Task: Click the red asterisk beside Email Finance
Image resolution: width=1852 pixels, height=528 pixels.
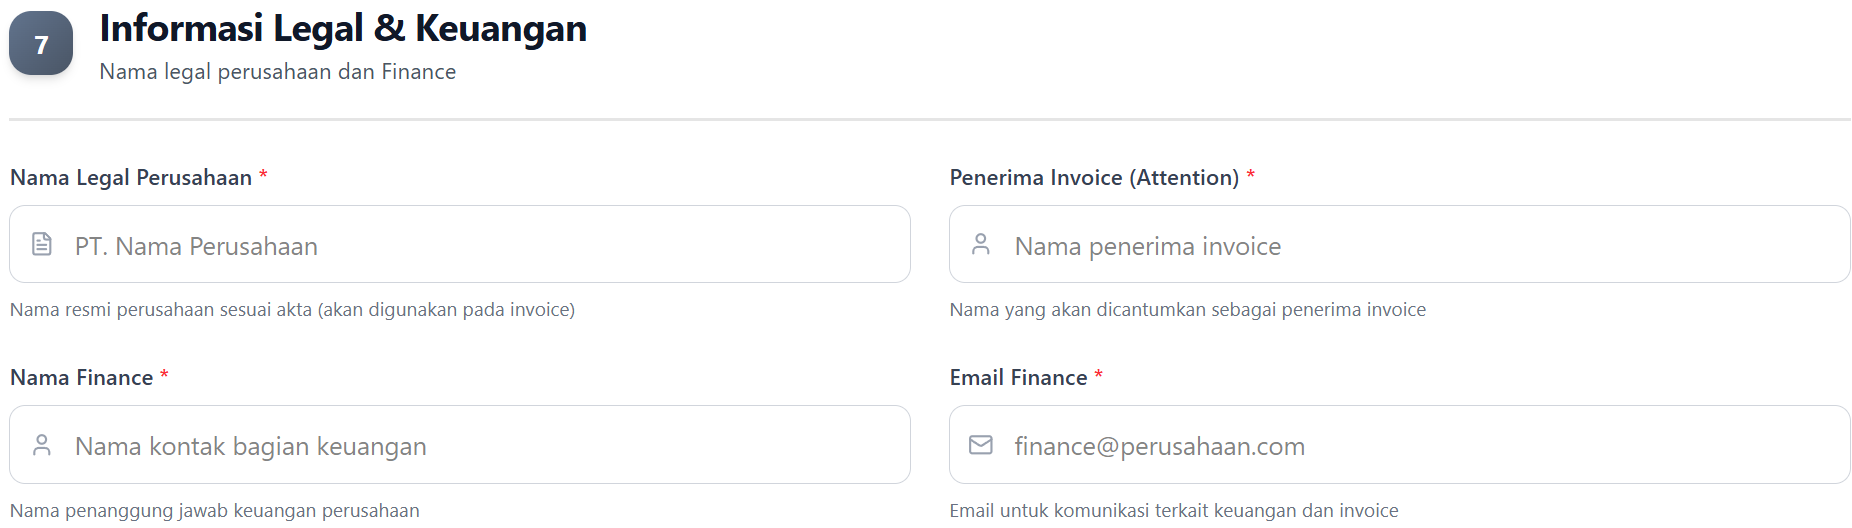Action: coord(1098,375)
